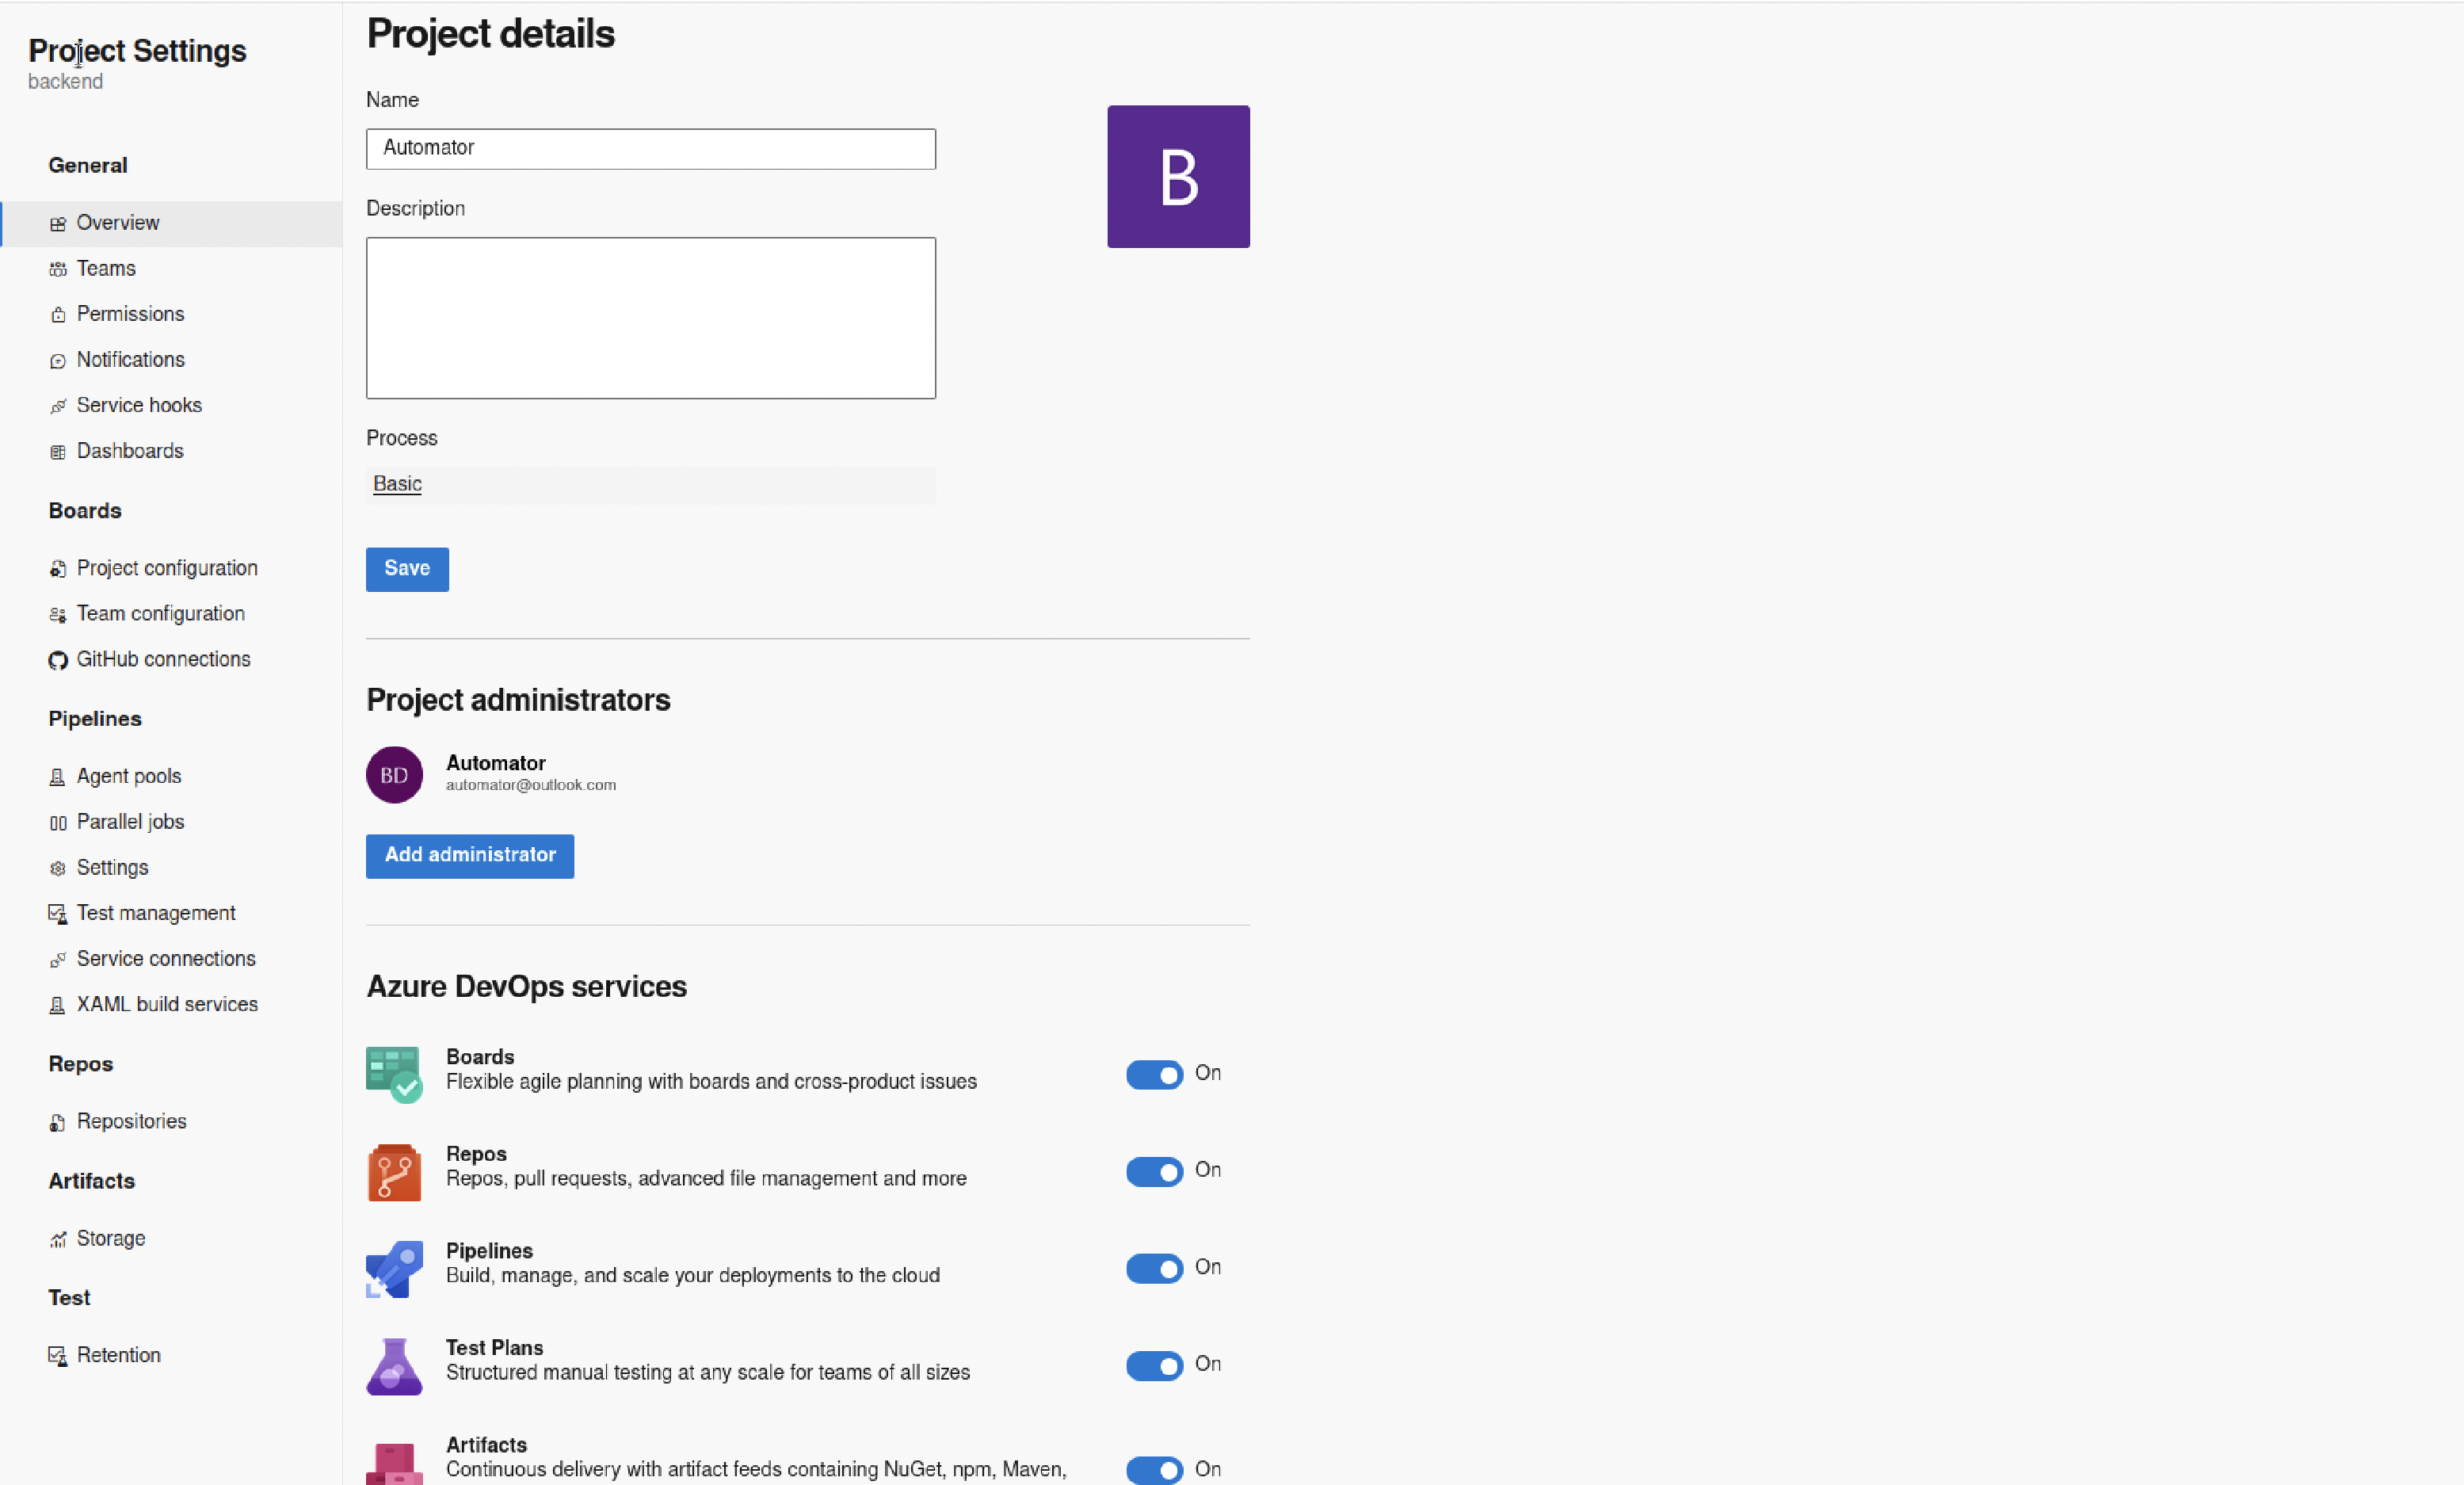
Task: Click the Description text area
Action: click(651, 318)
